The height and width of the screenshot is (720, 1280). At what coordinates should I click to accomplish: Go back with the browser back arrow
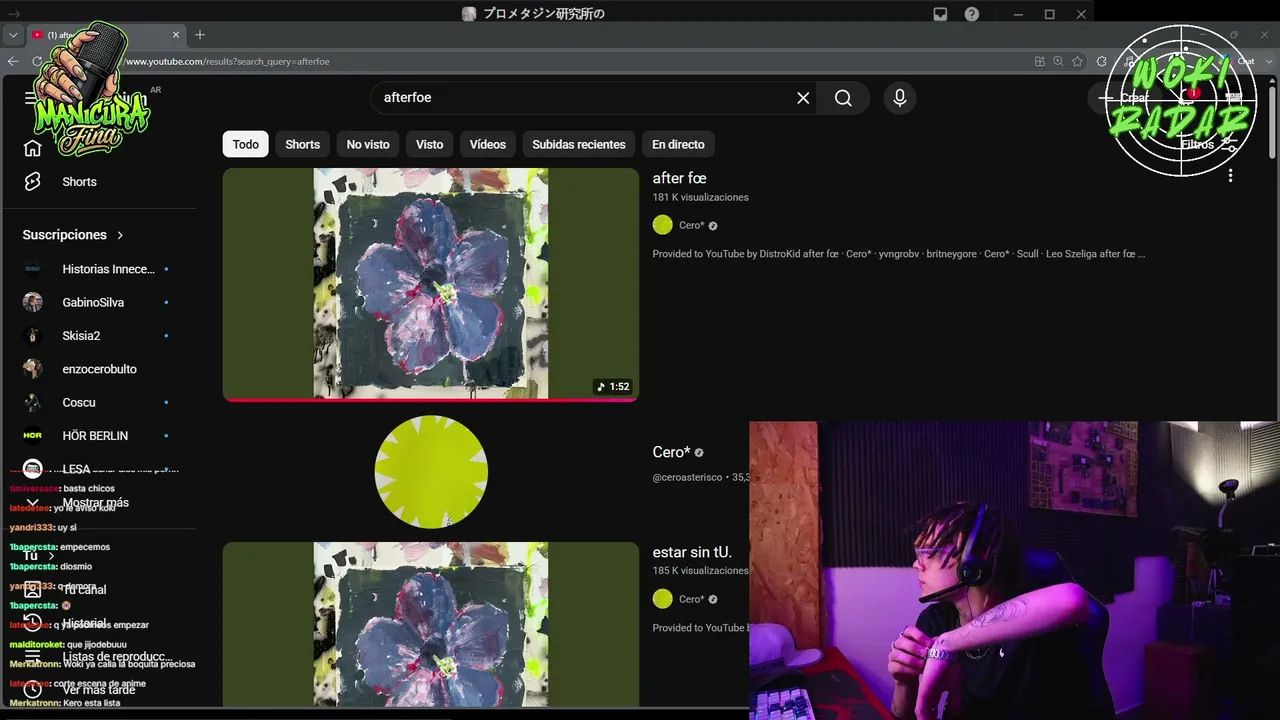[x=13, y=61]
